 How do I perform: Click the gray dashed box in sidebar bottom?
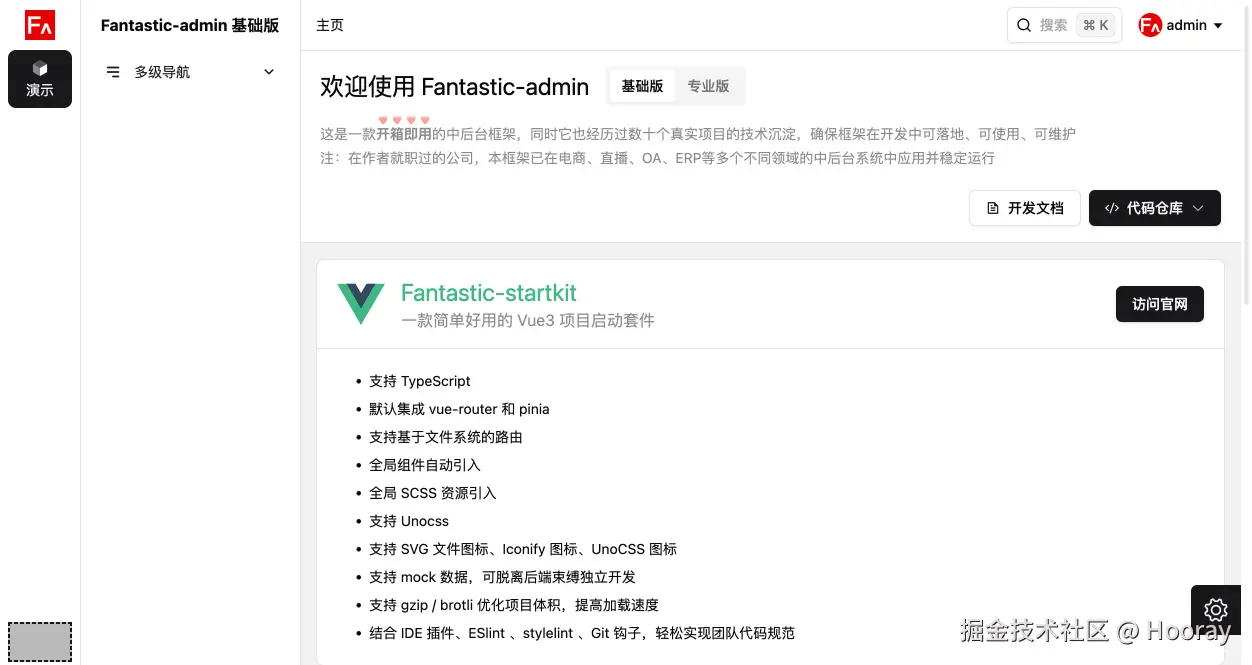click(40, 642)
